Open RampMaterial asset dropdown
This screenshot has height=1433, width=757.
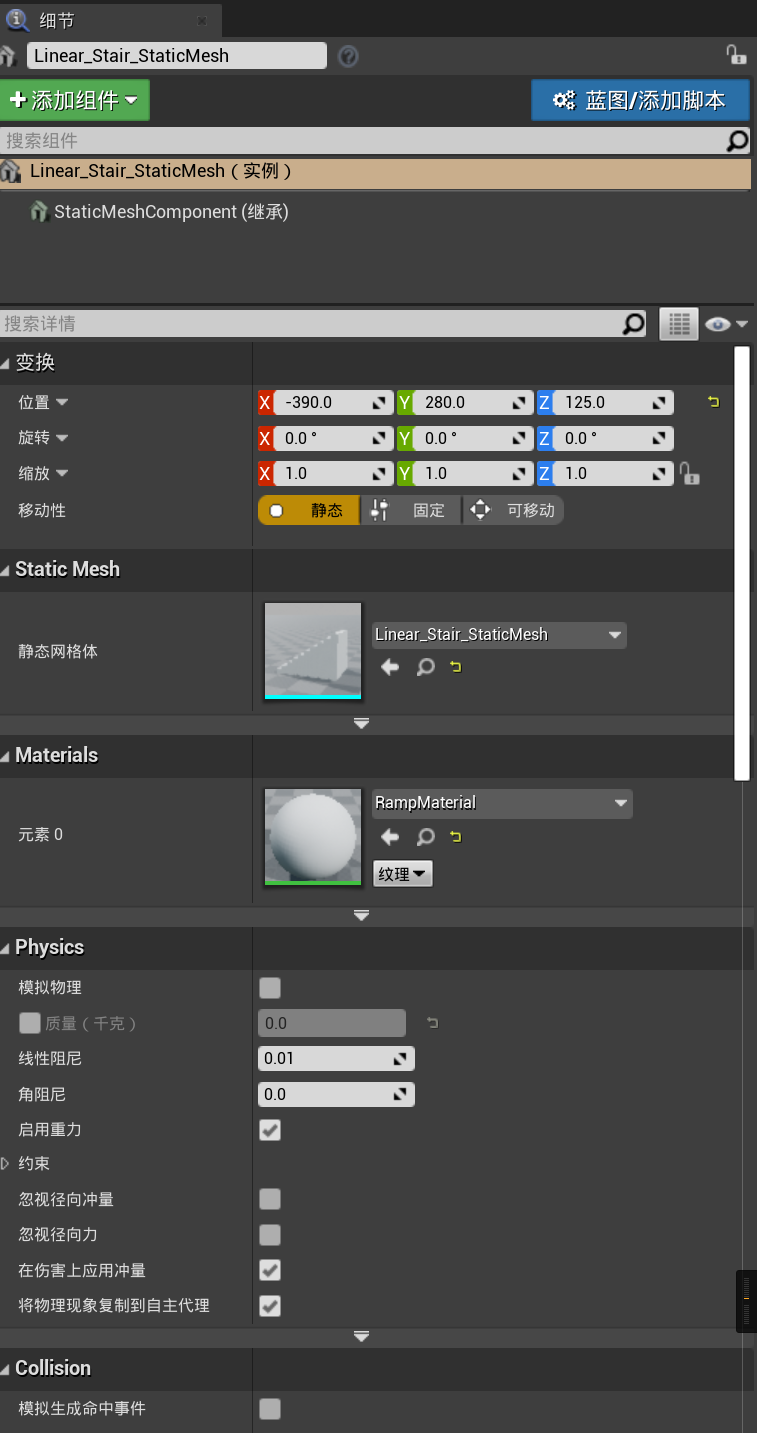tap(502, 803)
